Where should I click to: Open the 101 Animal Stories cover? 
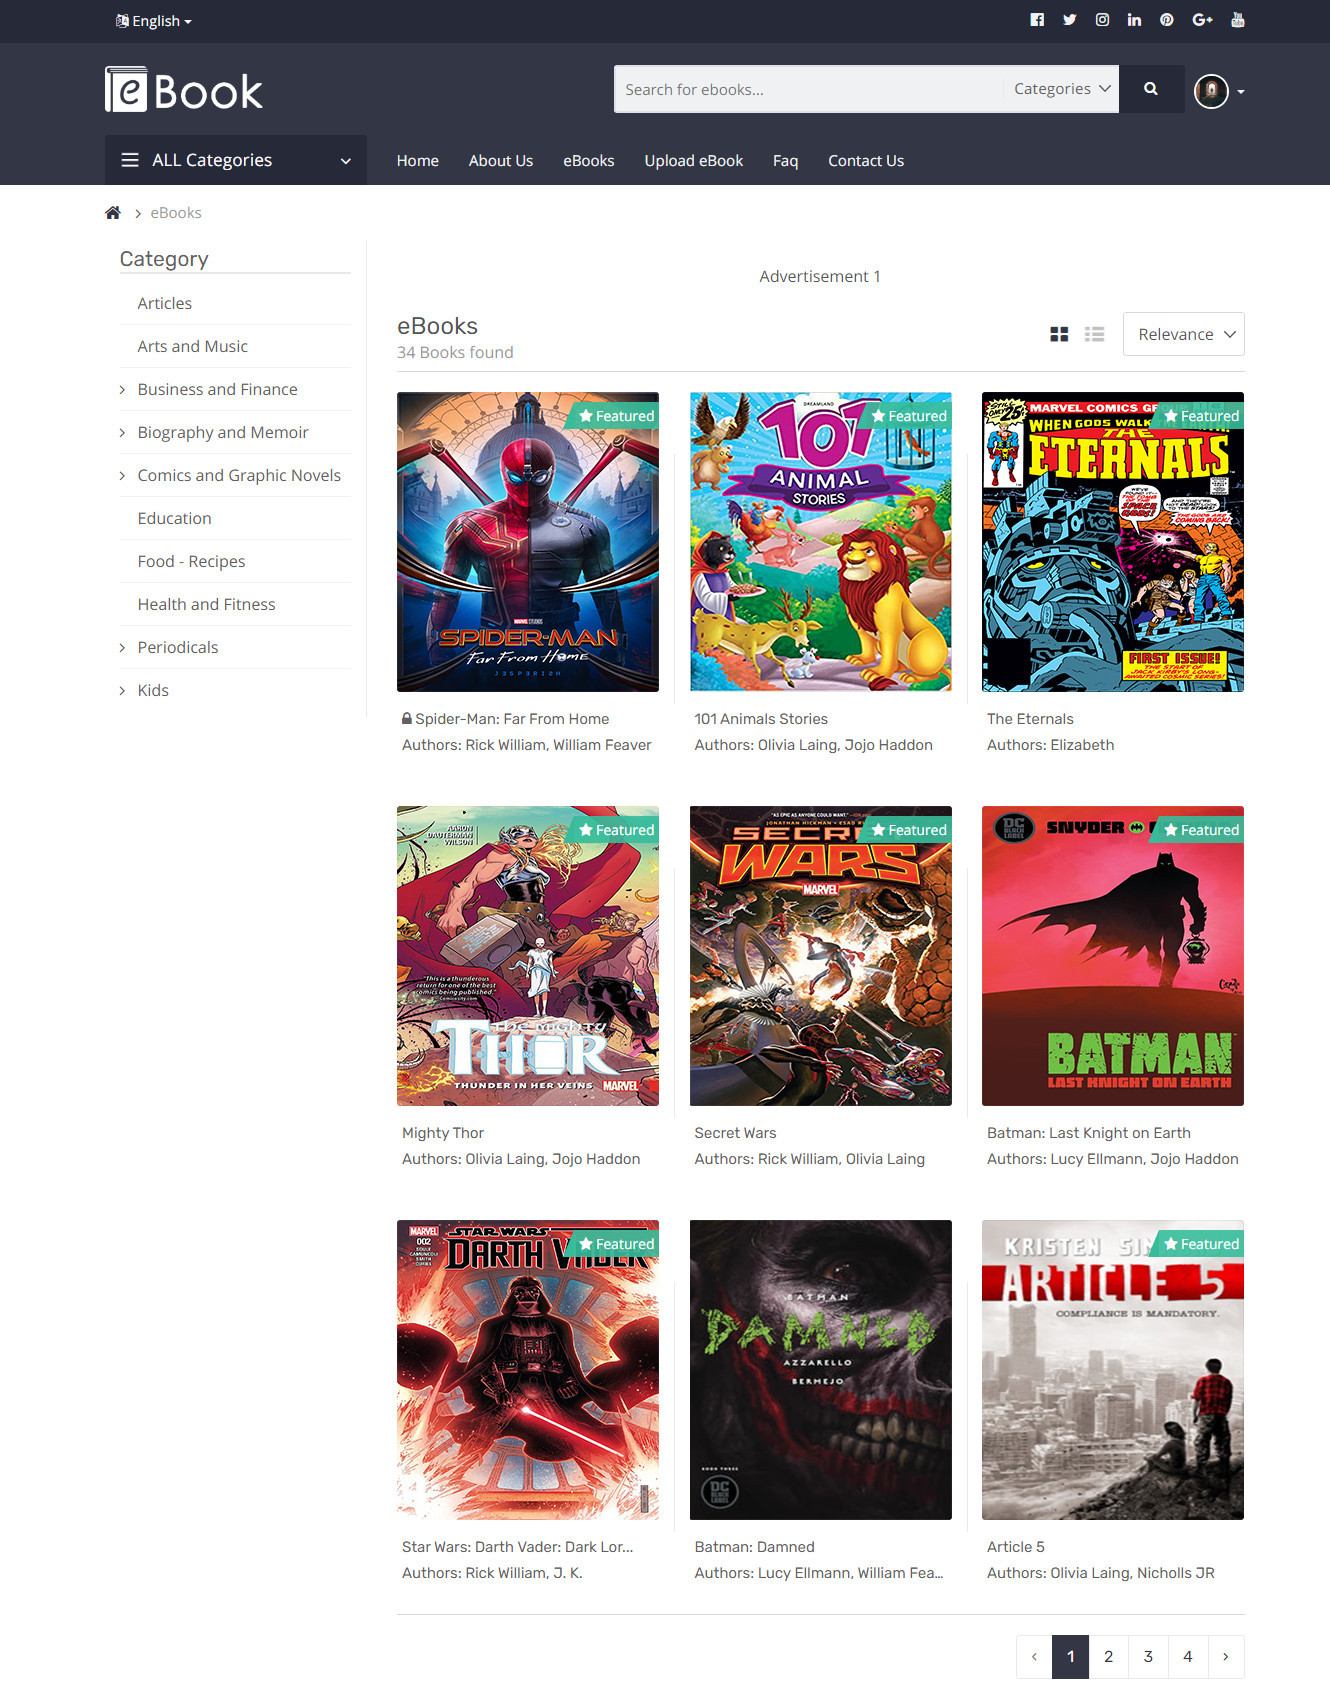(x=821, y=542)
